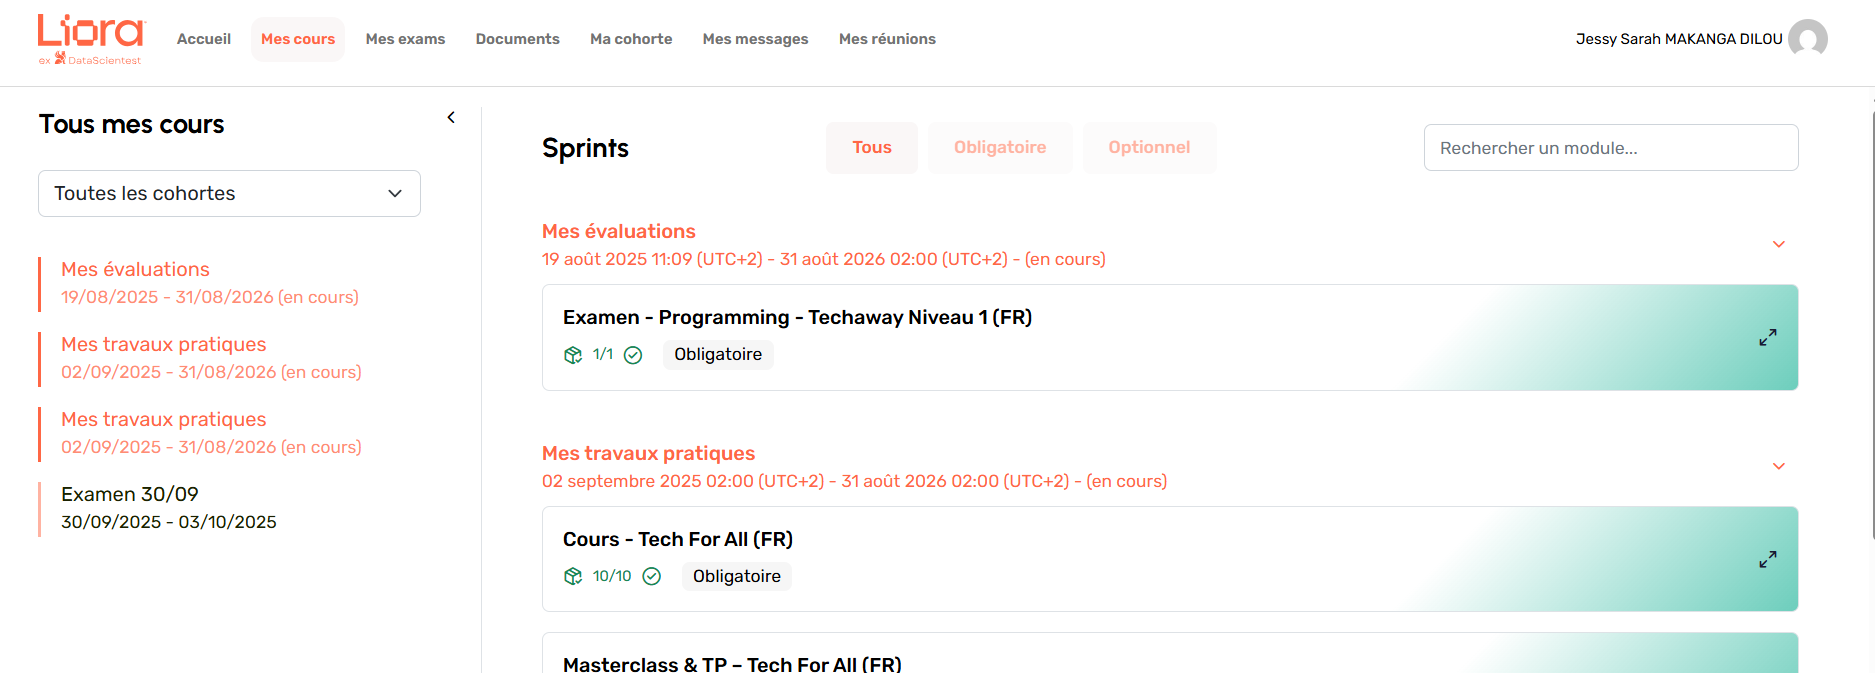
Task: Open the Mes messages menu item
Action: pos(755,39)
